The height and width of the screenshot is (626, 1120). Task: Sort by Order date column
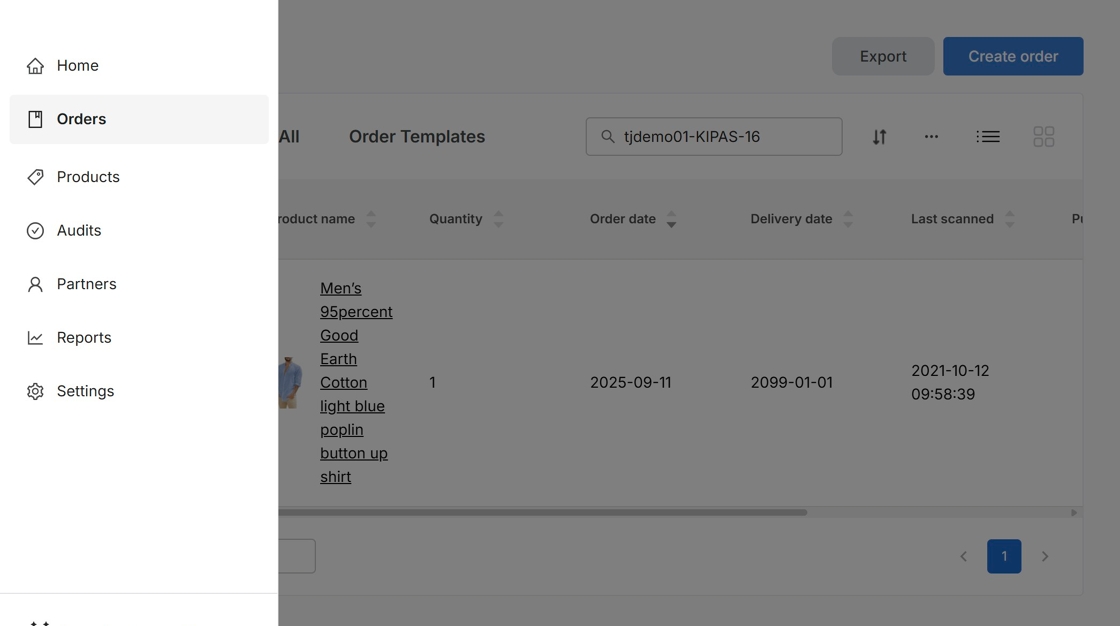pos(671,219)
